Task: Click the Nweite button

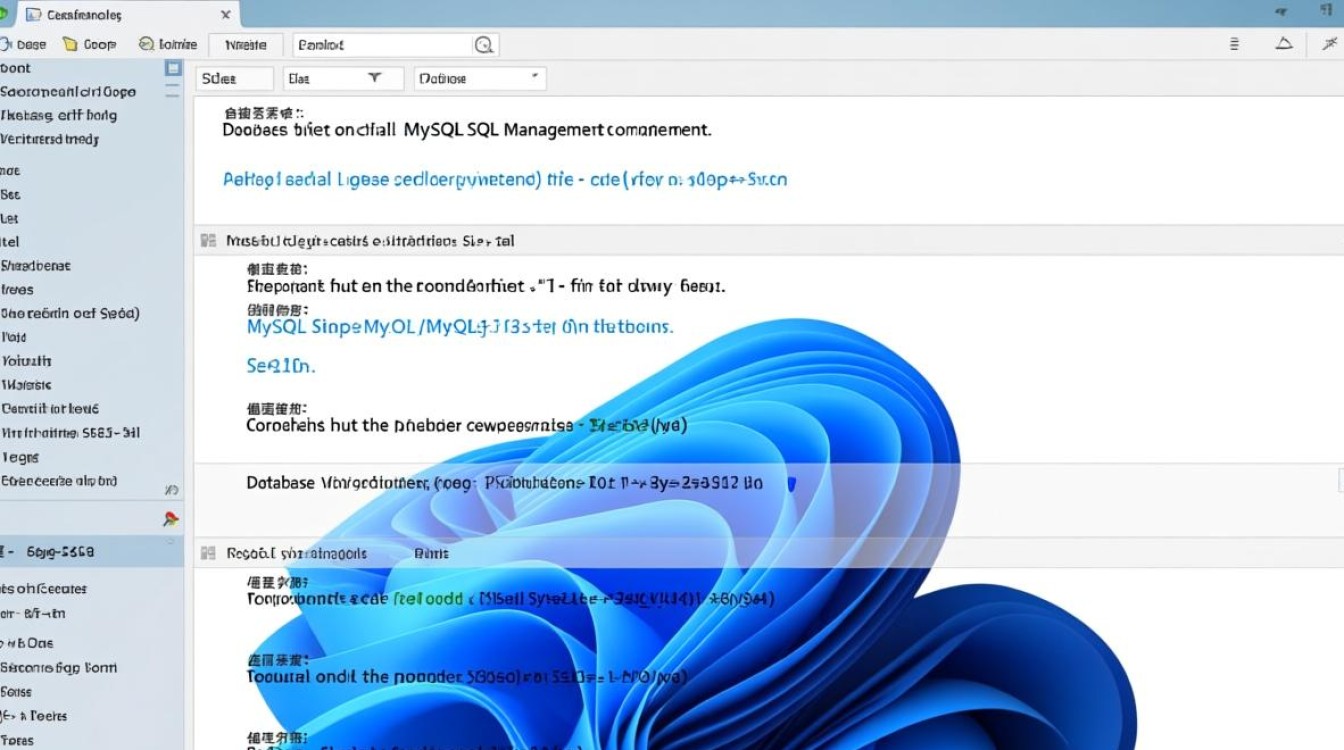Action: (x=245, y=44)
